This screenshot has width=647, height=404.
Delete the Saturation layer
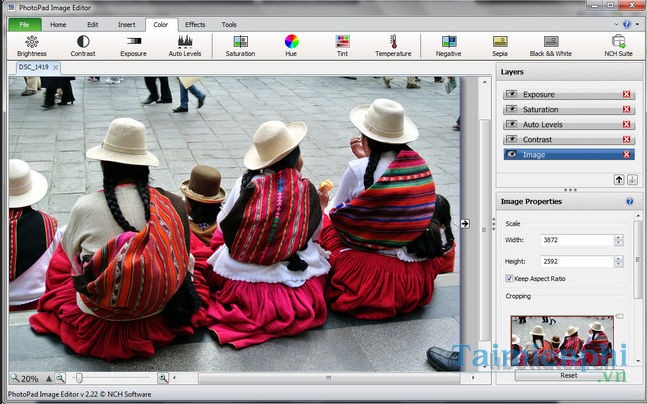(626, 109)
